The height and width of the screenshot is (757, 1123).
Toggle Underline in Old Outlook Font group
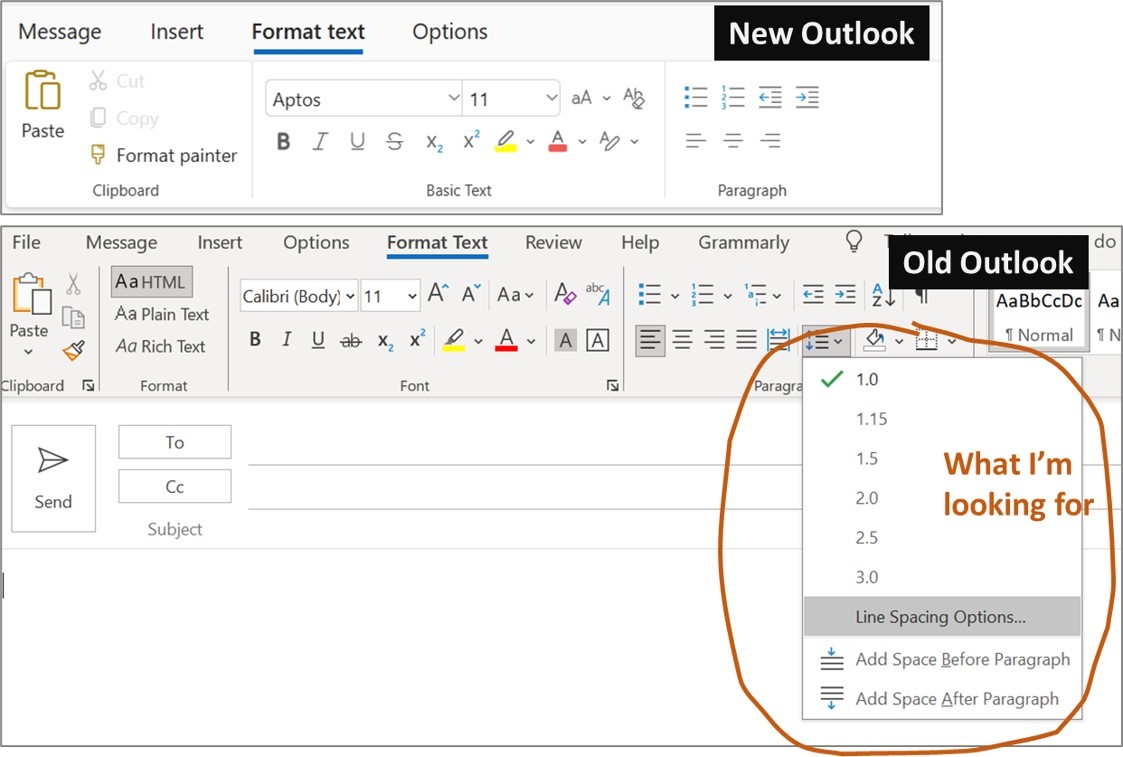click(x=318, y=339)
